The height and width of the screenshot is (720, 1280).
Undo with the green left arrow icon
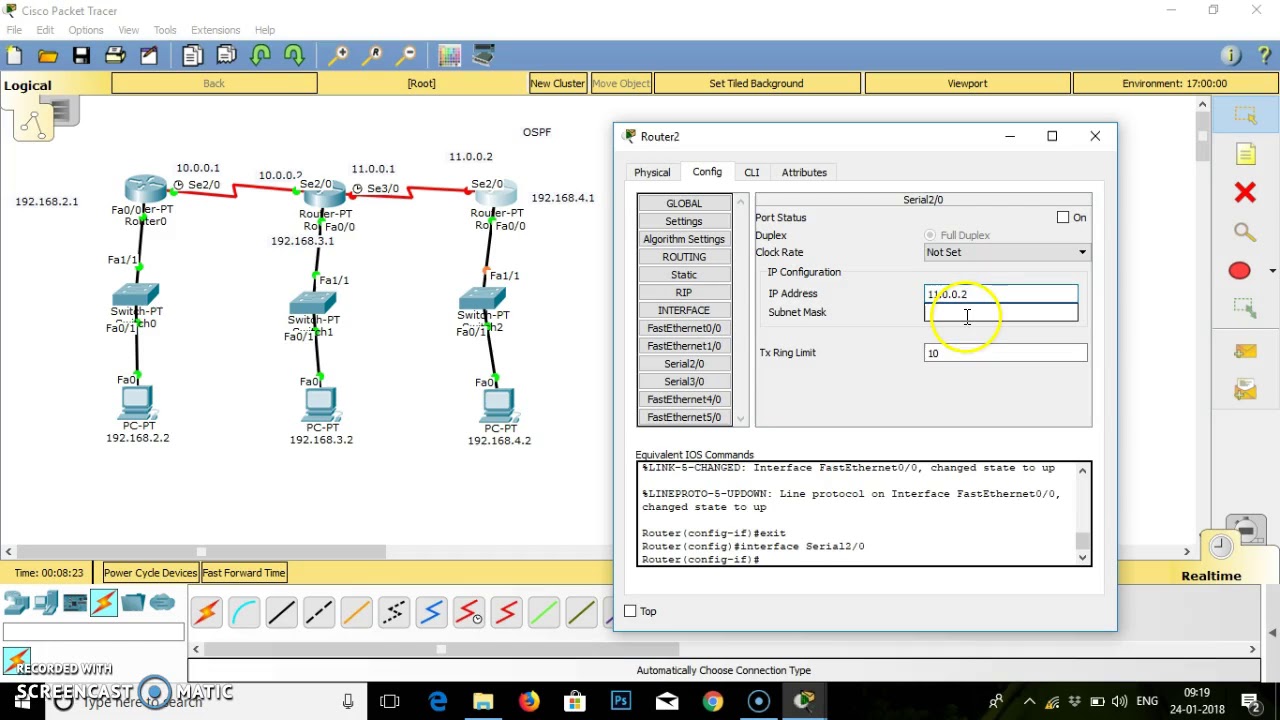(x=261, y=56)
